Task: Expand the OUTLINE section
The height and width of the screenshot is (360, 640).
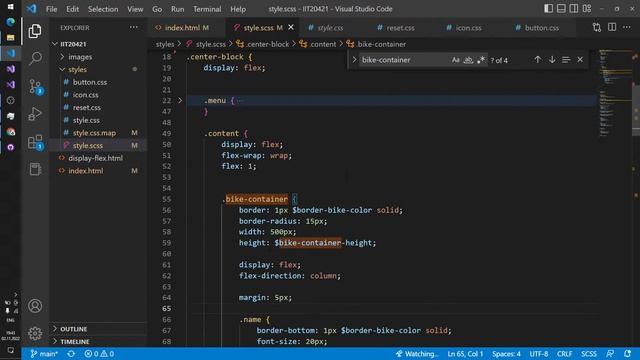Action: click(x=98, y=329)
